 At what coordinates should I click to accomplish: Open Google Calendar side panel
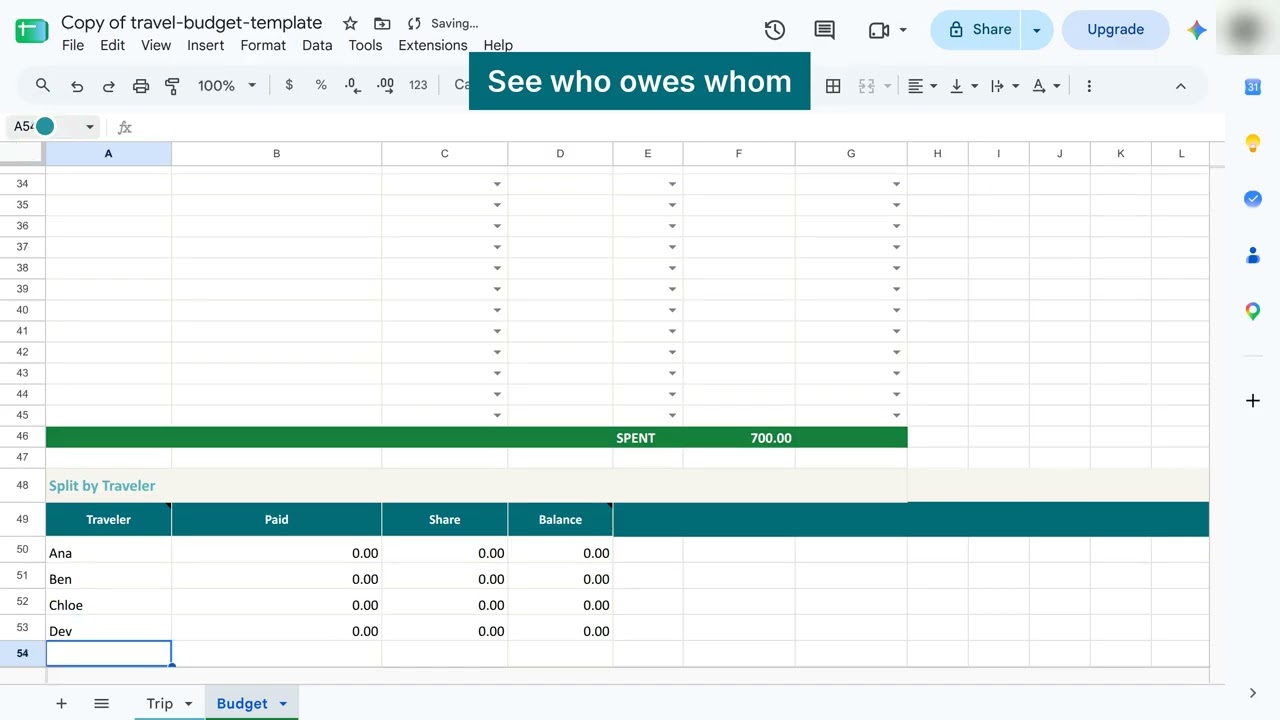(1253, 87)
